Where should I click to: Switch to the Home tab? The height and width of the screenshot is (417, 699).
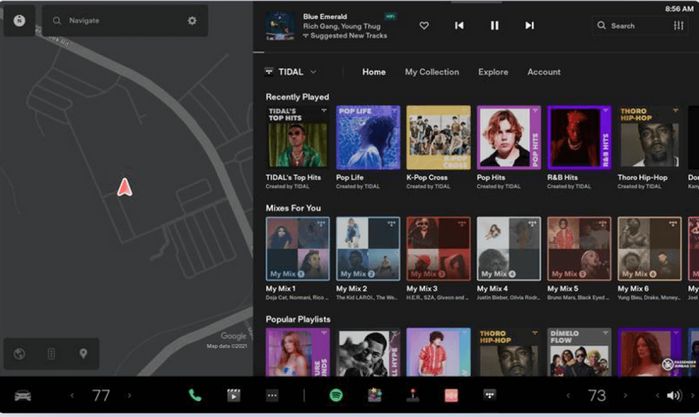374,72
